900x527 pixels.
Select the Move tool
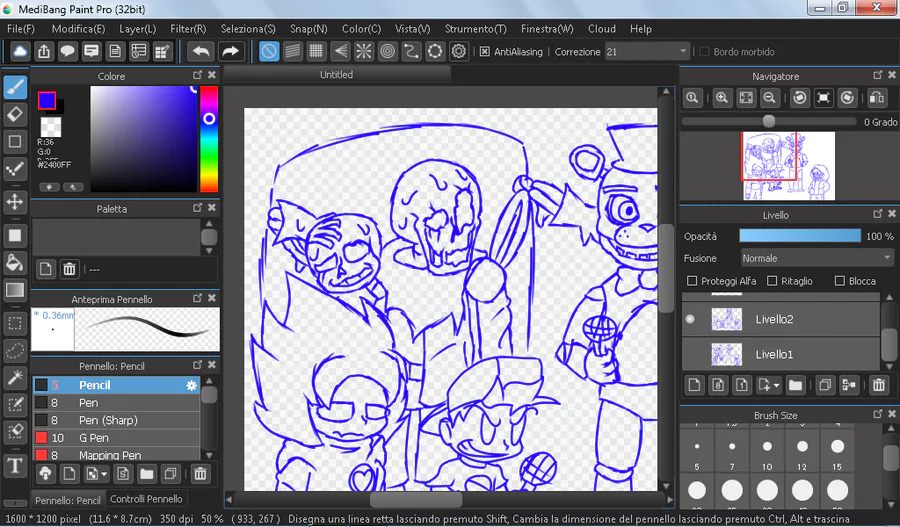pos(15,202)
